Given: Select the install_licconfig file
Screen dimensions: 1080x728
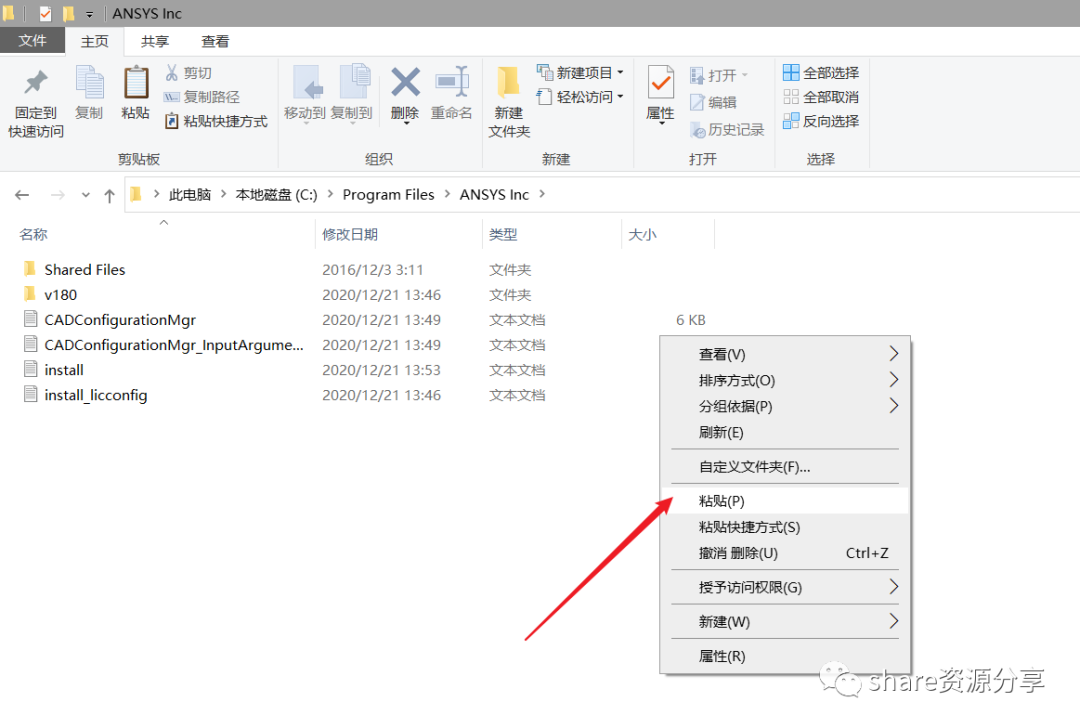Looking at the screenshot, I should coord(96,395).
